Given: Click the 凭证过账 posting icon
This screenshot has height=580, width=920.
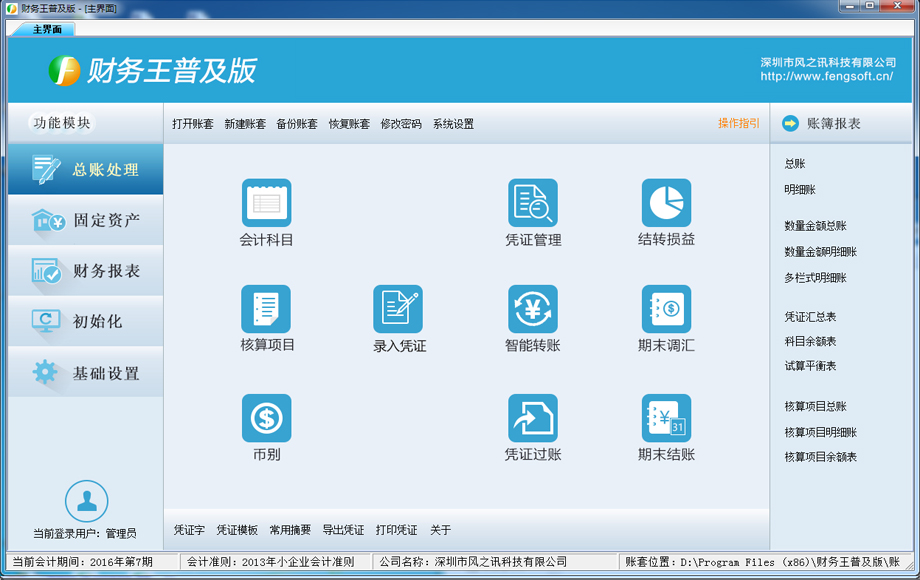Looking at the screenshot, I should [532, 418].
